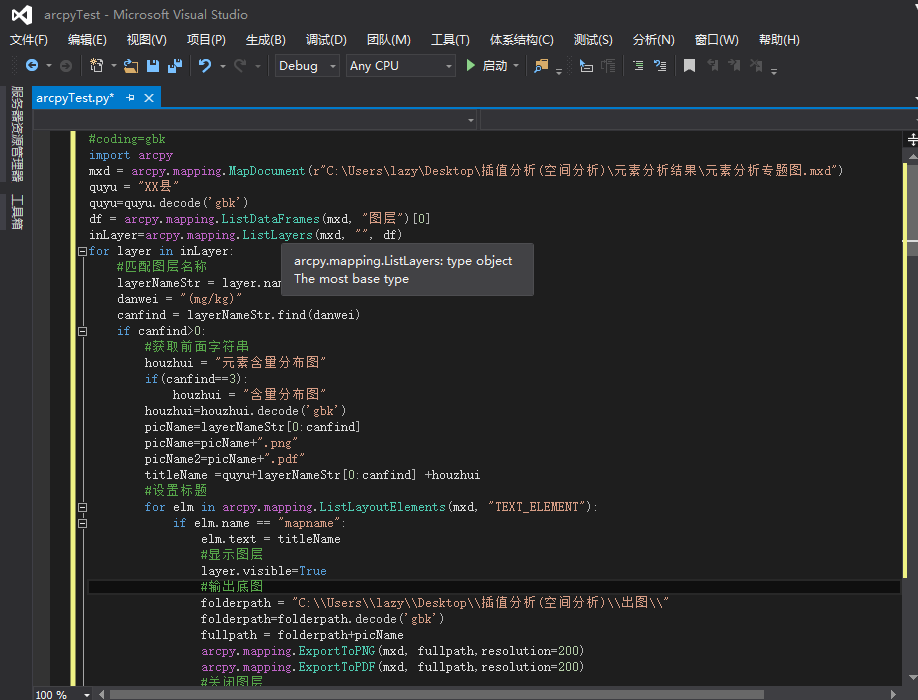
Task: Save the file with the floppy disk icon
Action: point(153,66)
